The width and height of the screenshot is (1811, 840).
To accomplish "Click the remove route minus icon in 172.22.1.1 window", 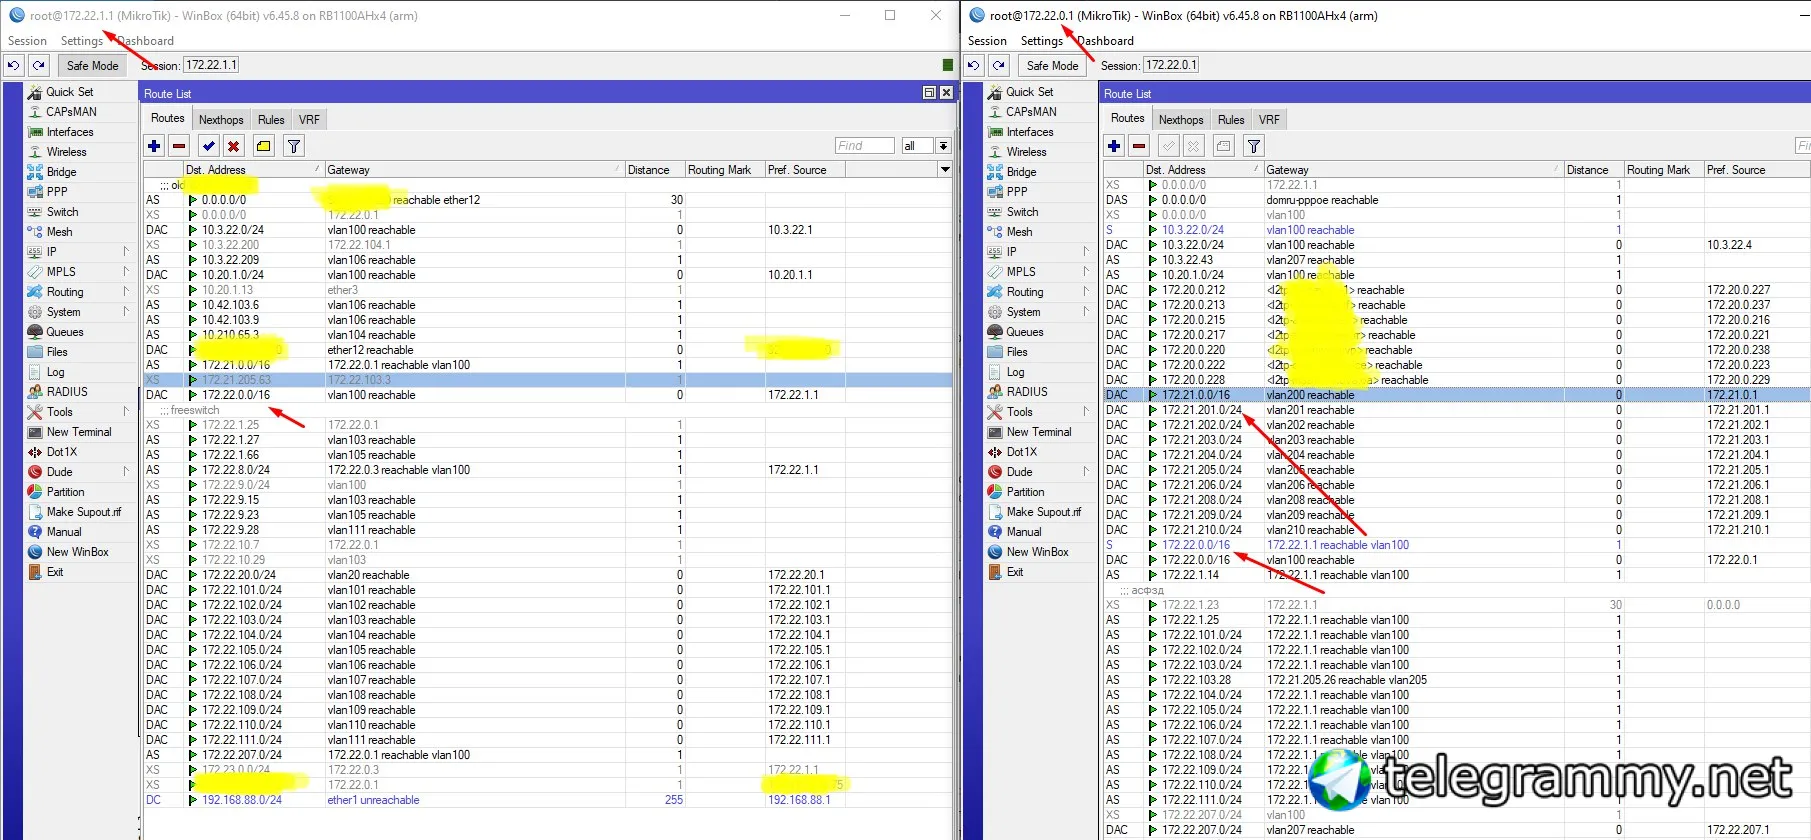I will pyautogui.click(x=179, y=146).
